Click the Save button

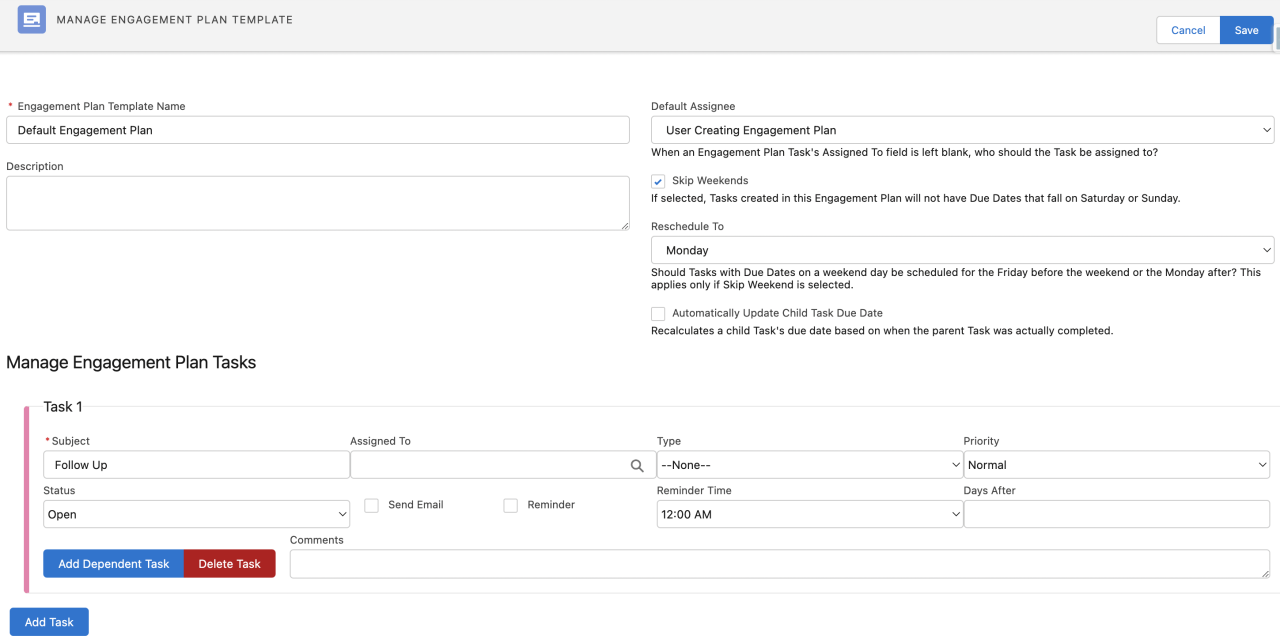[x=1246, y=30]
